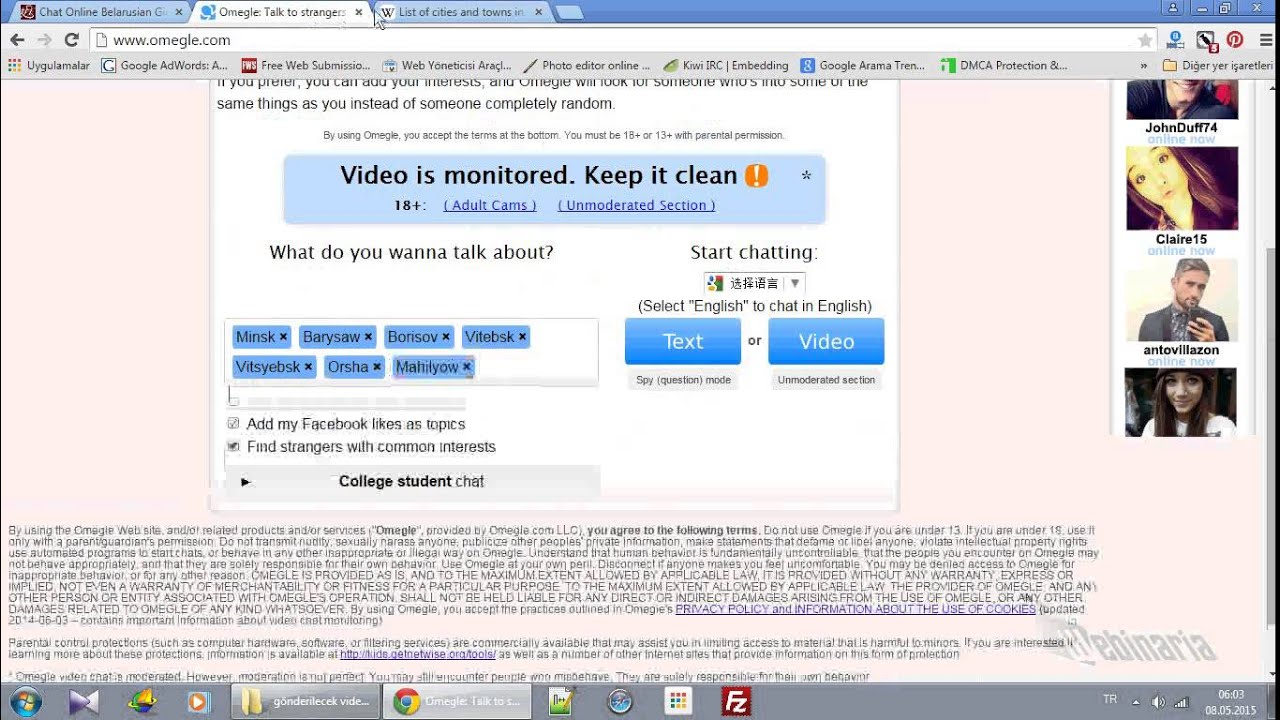
Task: Open the Chrome hamburger menu
Action: [1265, 40]
